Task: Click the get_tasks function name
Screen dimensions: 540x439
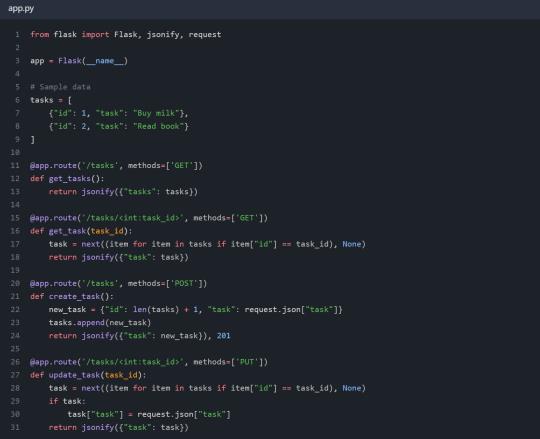Action: click(x=70, y=179)
